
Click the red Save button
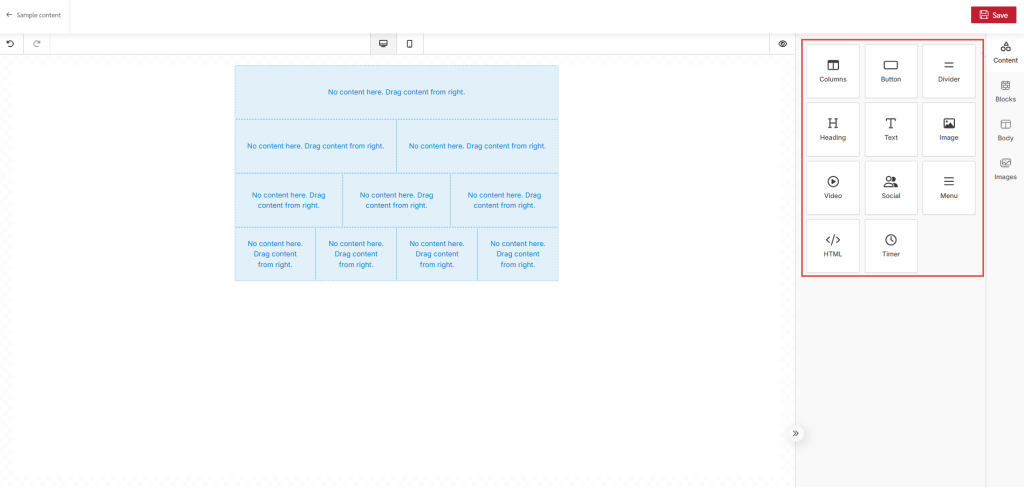coord(993,15)
